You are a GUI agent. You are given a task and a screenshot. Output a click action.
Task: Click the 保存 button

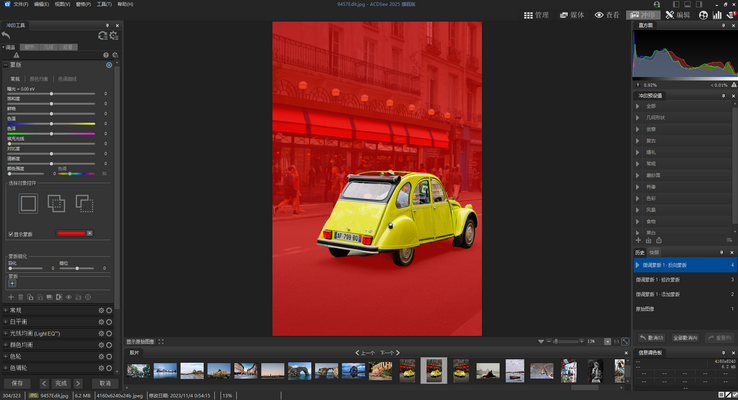(18, 383)
